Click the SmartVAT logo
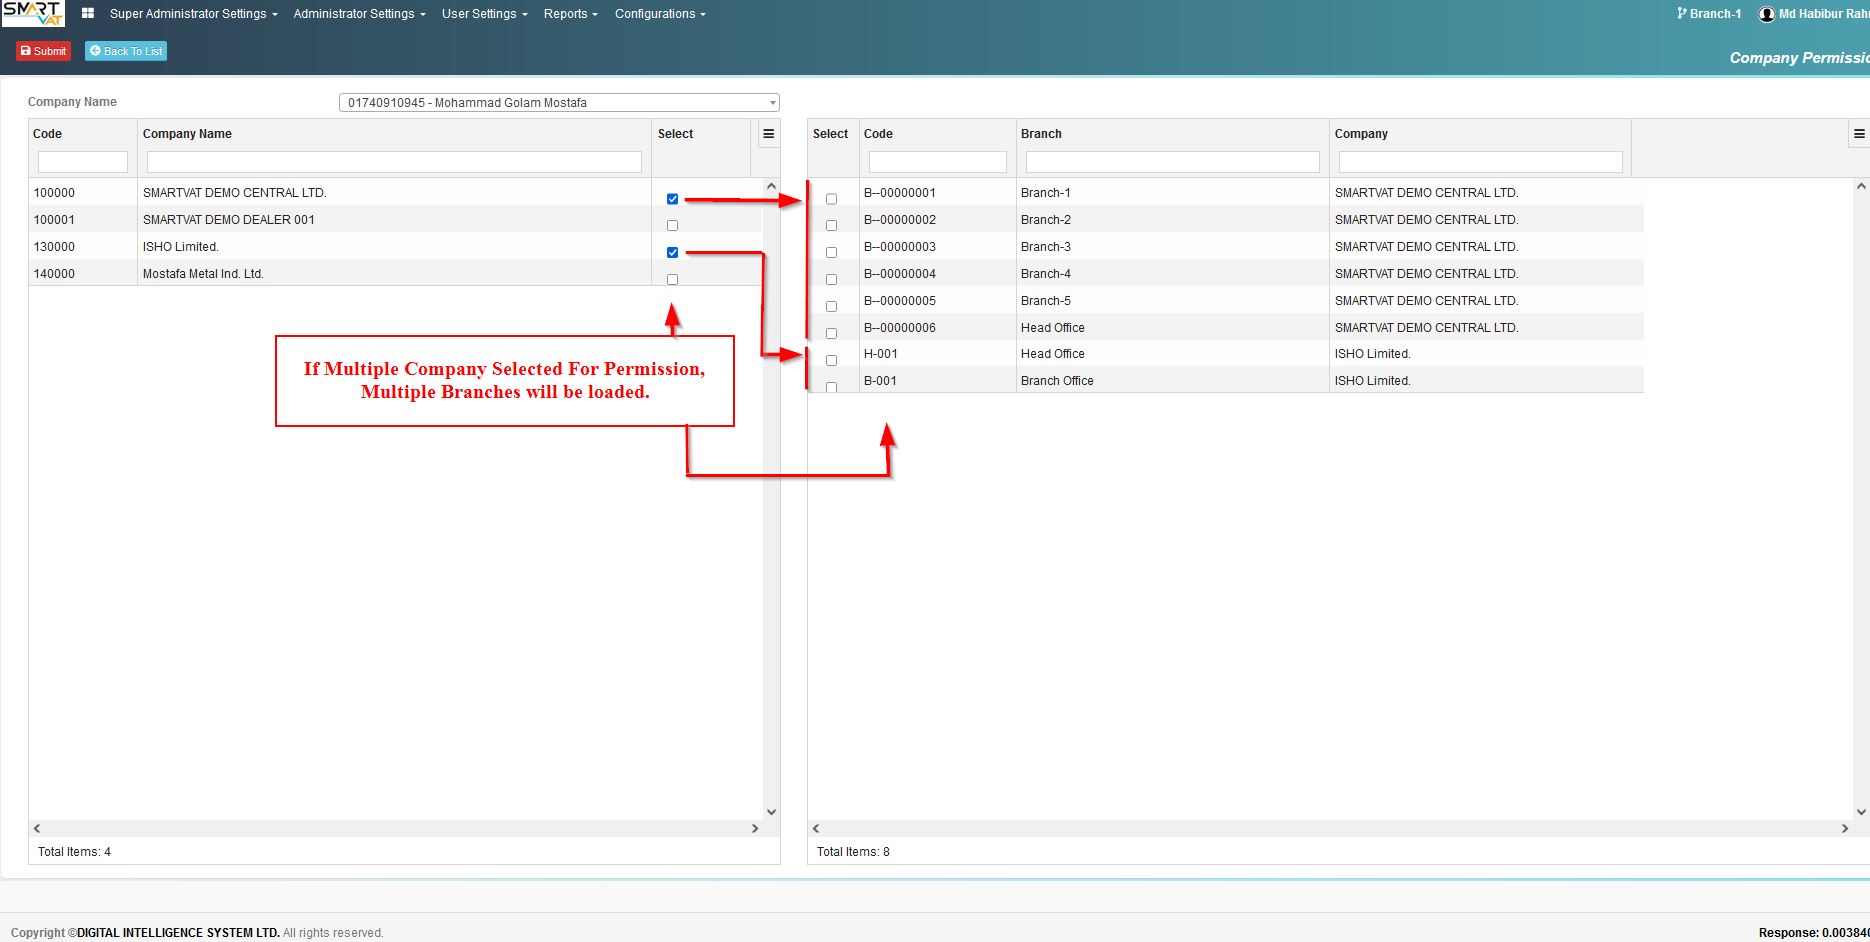 click(x=33, y=13)
